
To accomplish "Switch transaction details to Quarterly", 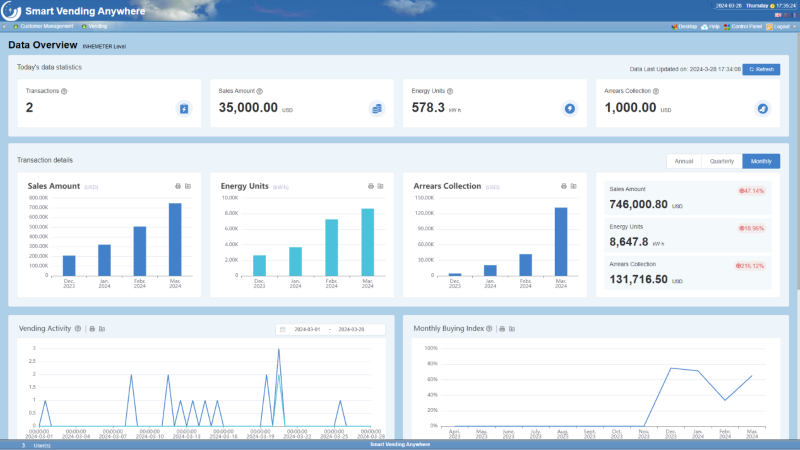I will 722,161.
